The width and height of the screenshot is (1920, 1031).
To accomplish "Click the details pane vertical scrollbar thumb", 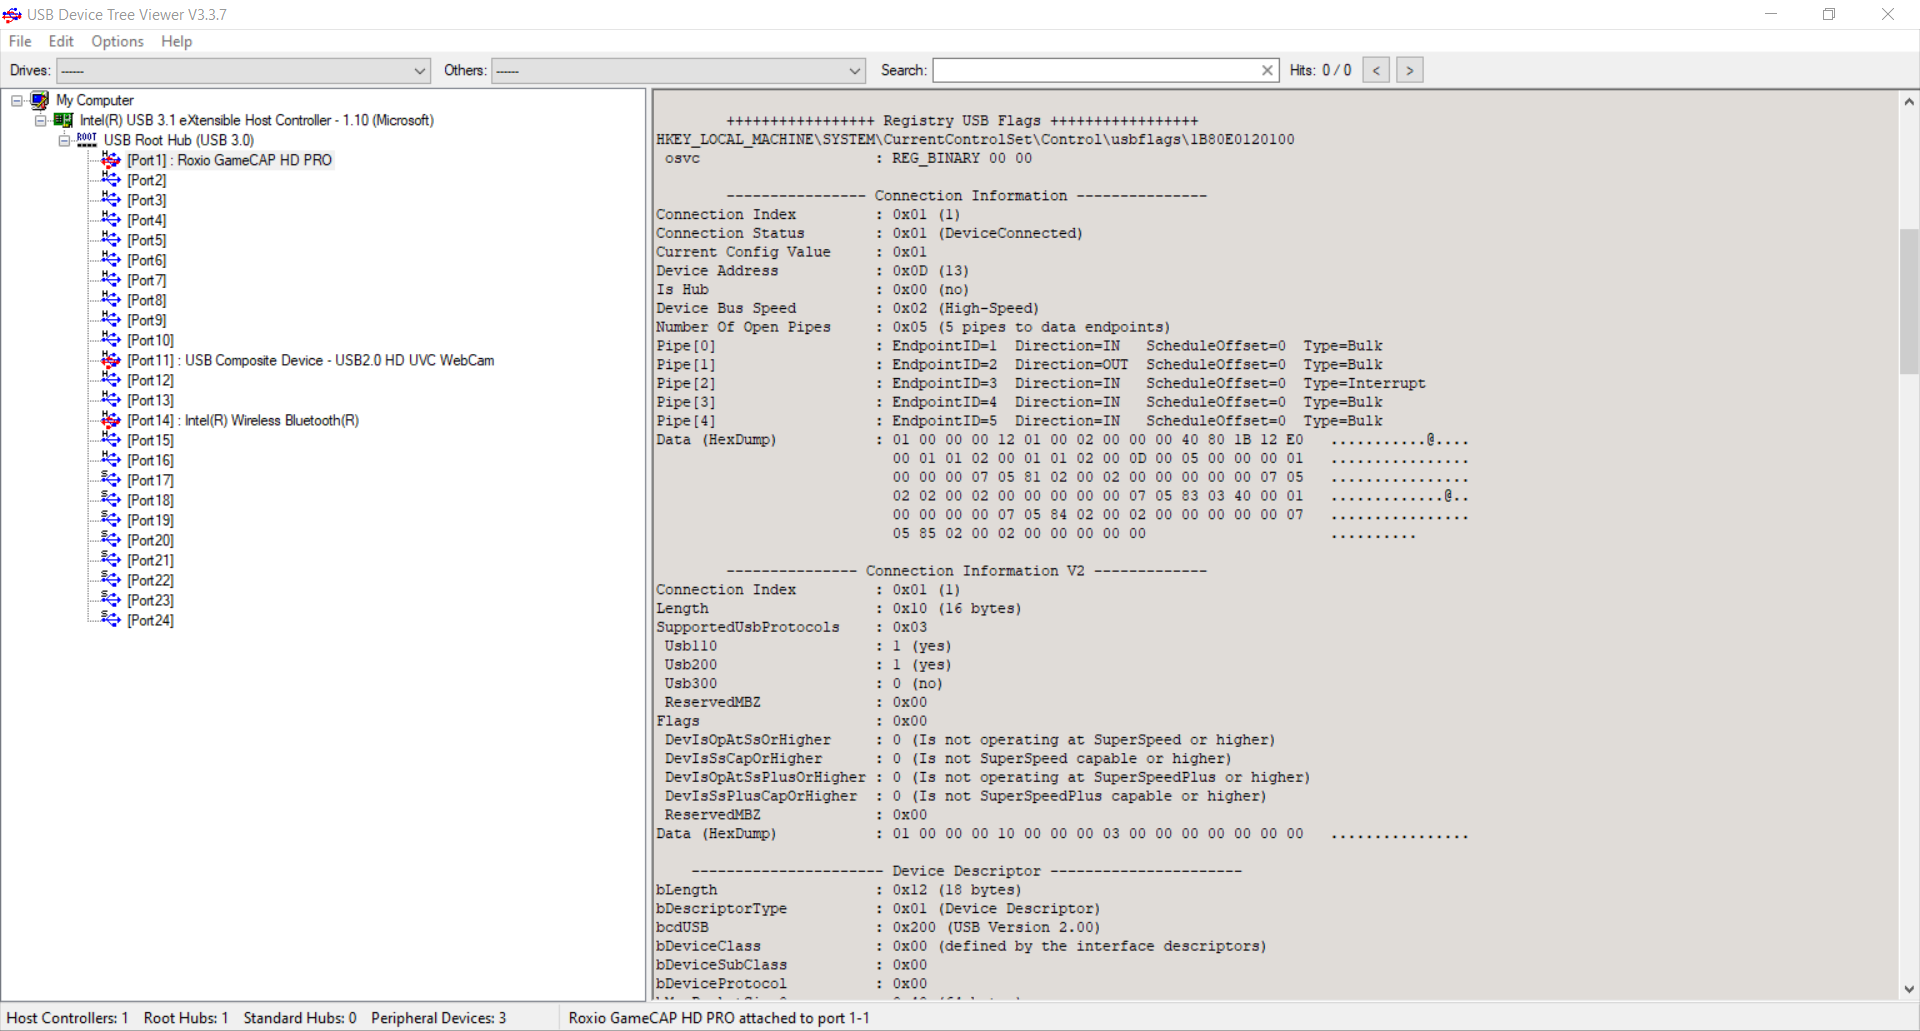I will pos(1908,302).
